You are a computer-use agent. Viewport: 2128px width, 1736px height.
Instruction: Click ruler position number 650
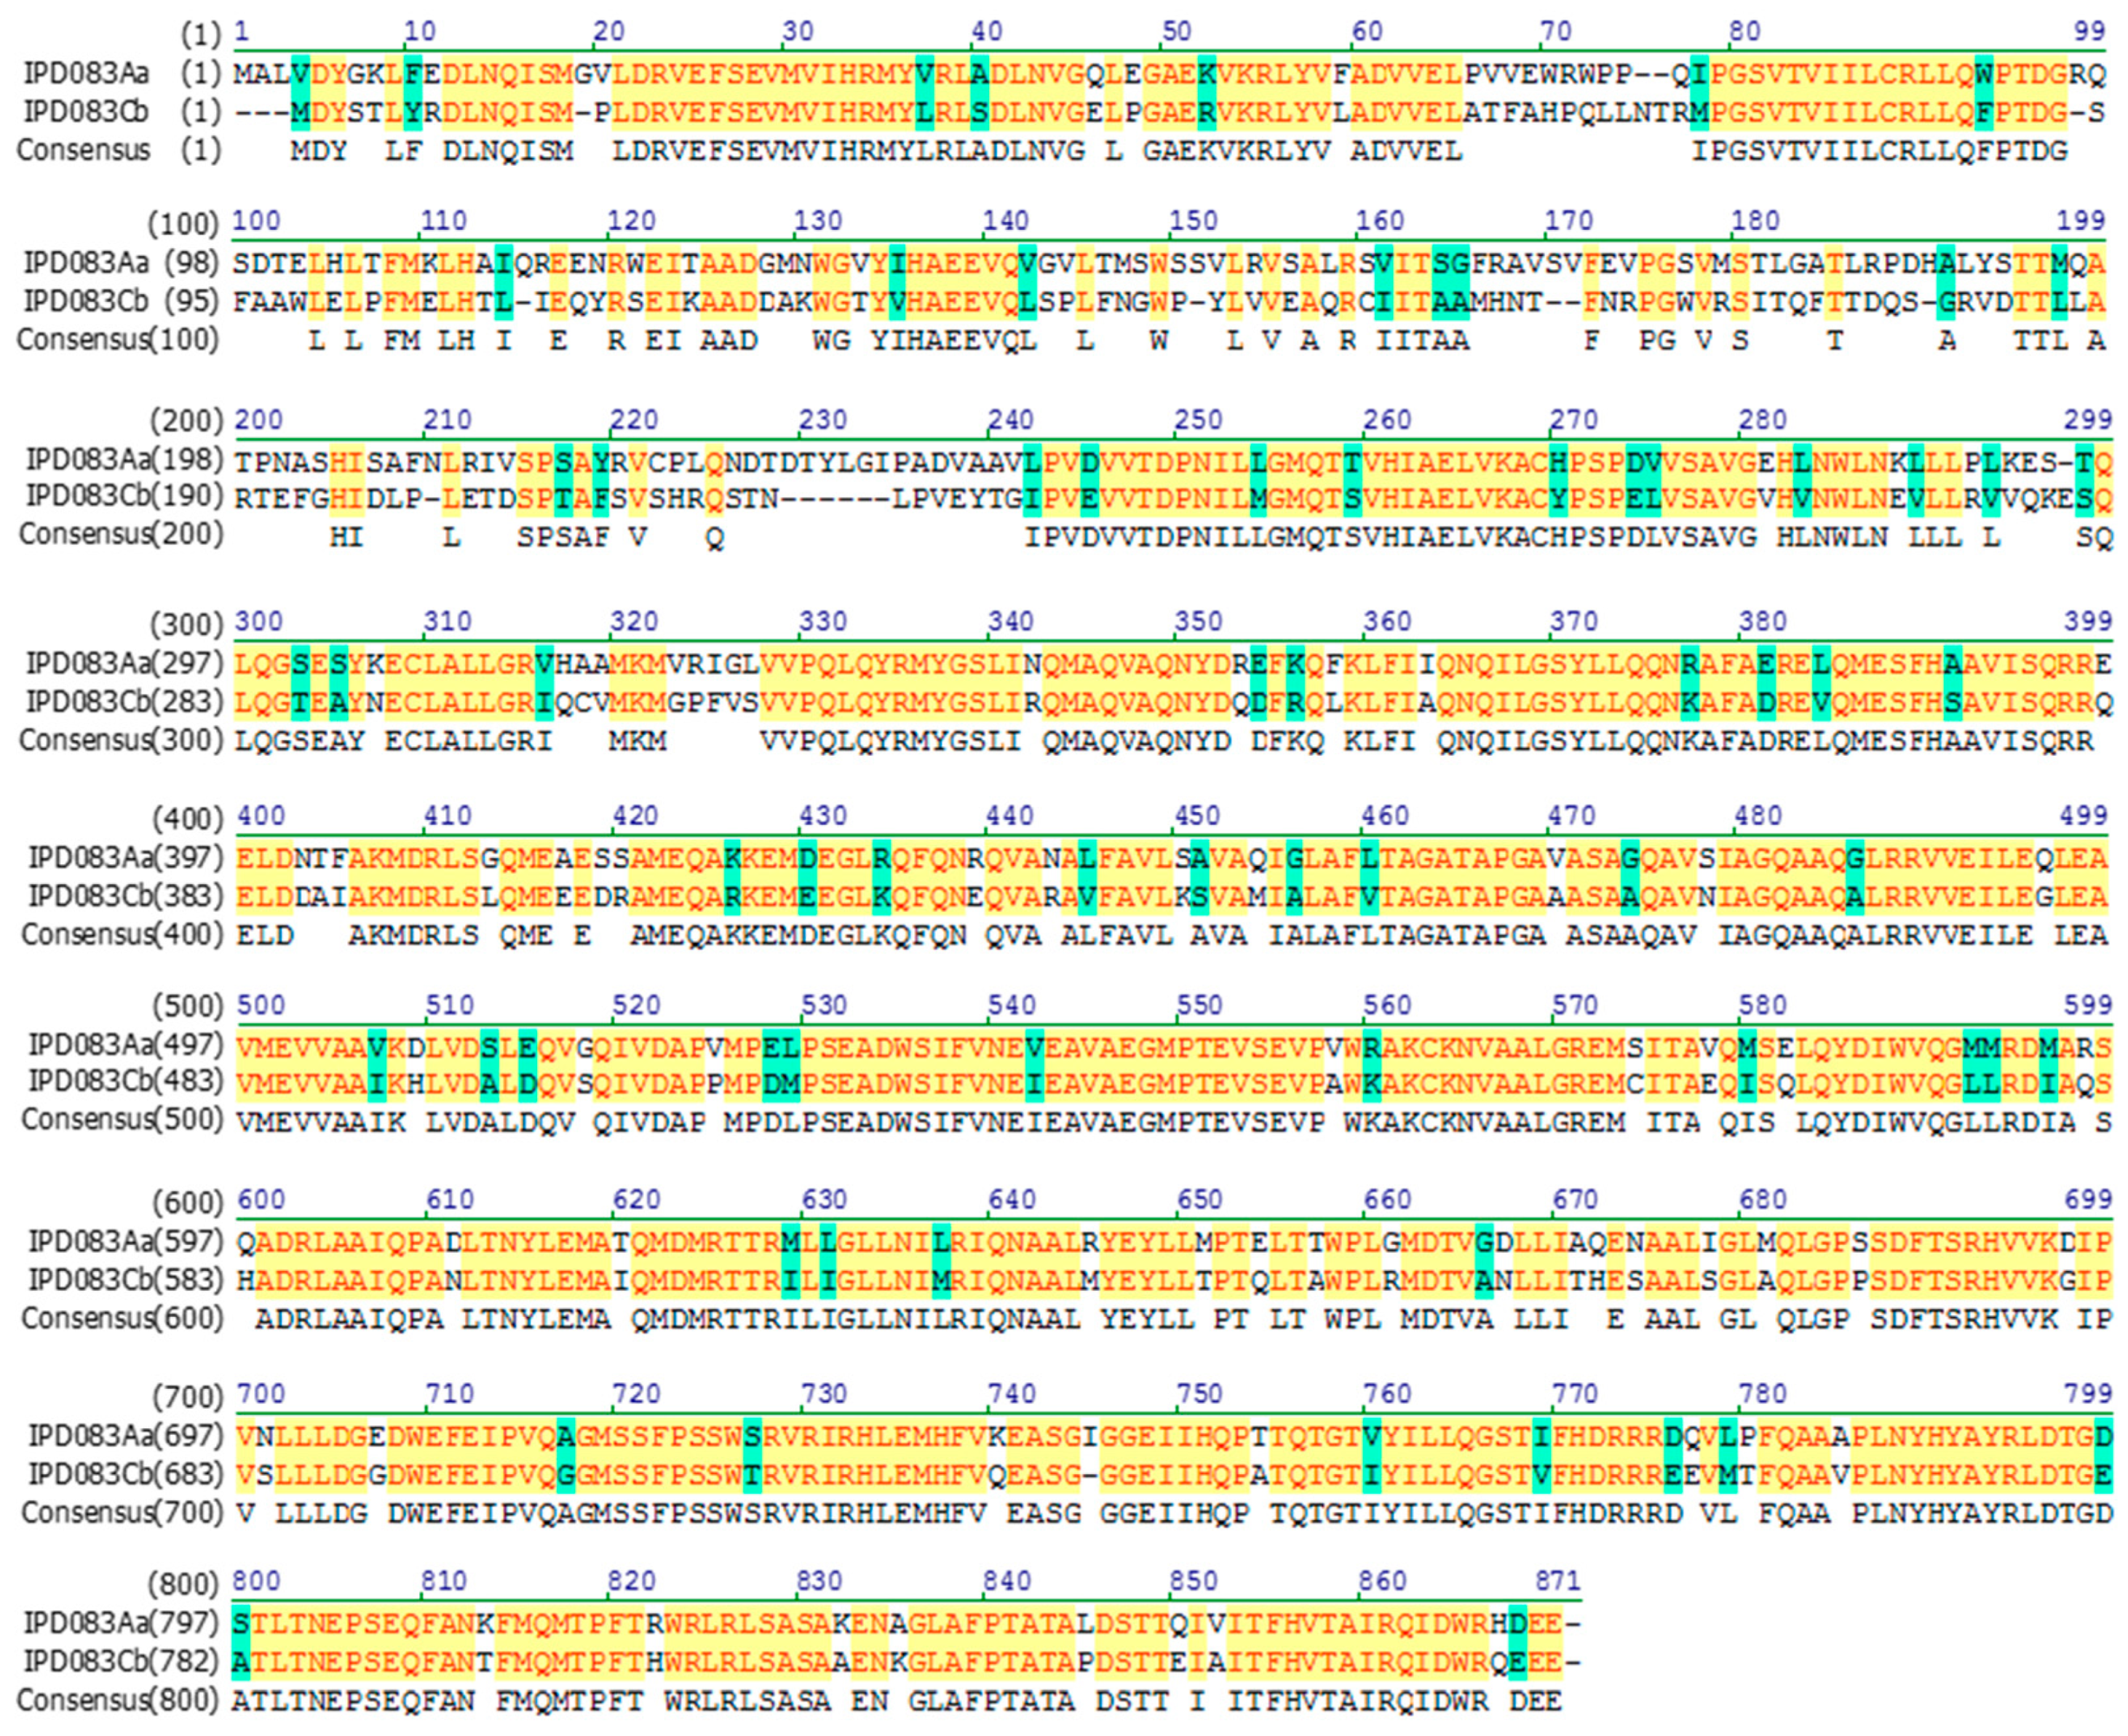coord(1200,1199)
